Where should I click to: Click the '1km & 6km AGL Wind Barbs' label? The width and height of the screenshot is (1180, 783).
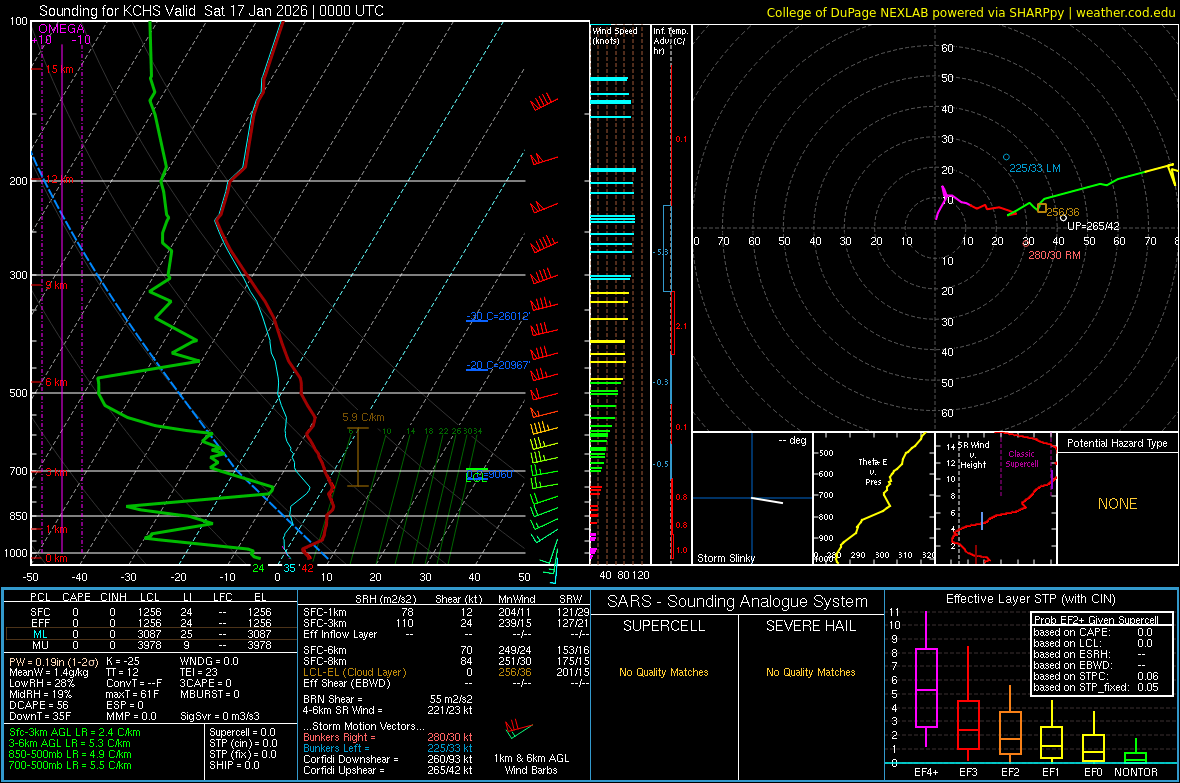click(x=531, y=764)
